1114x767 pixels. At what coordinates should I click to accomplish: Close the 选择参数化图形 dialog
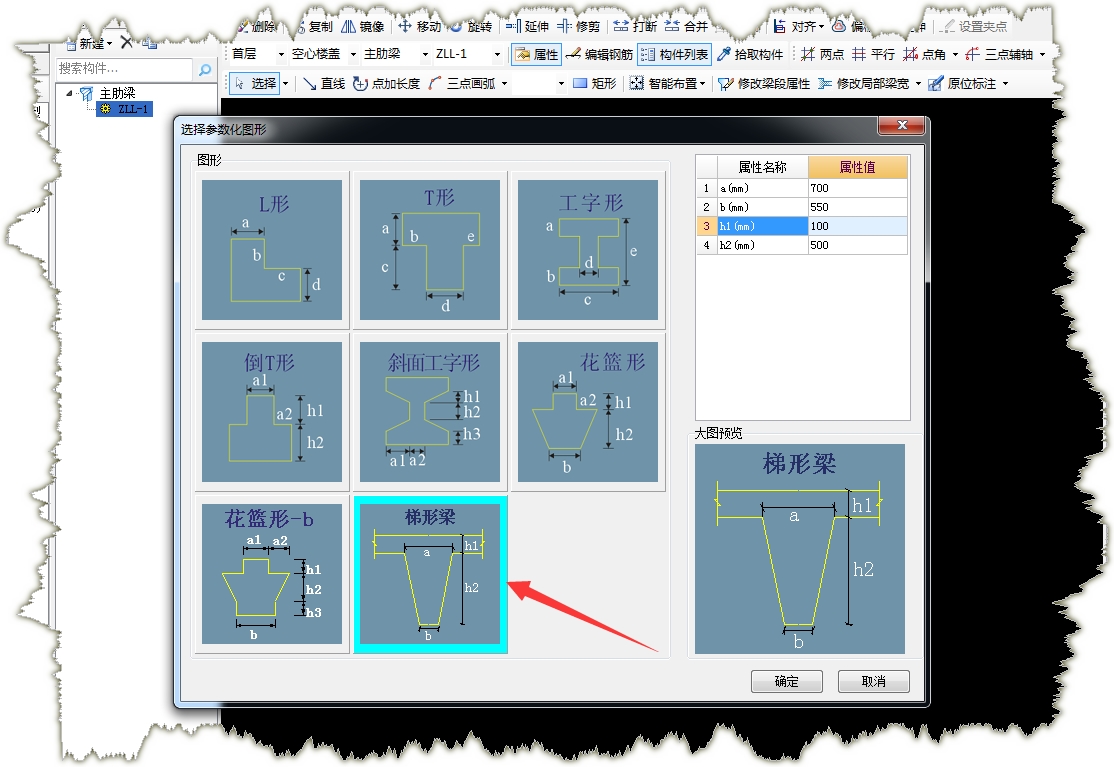coord(902,125)
